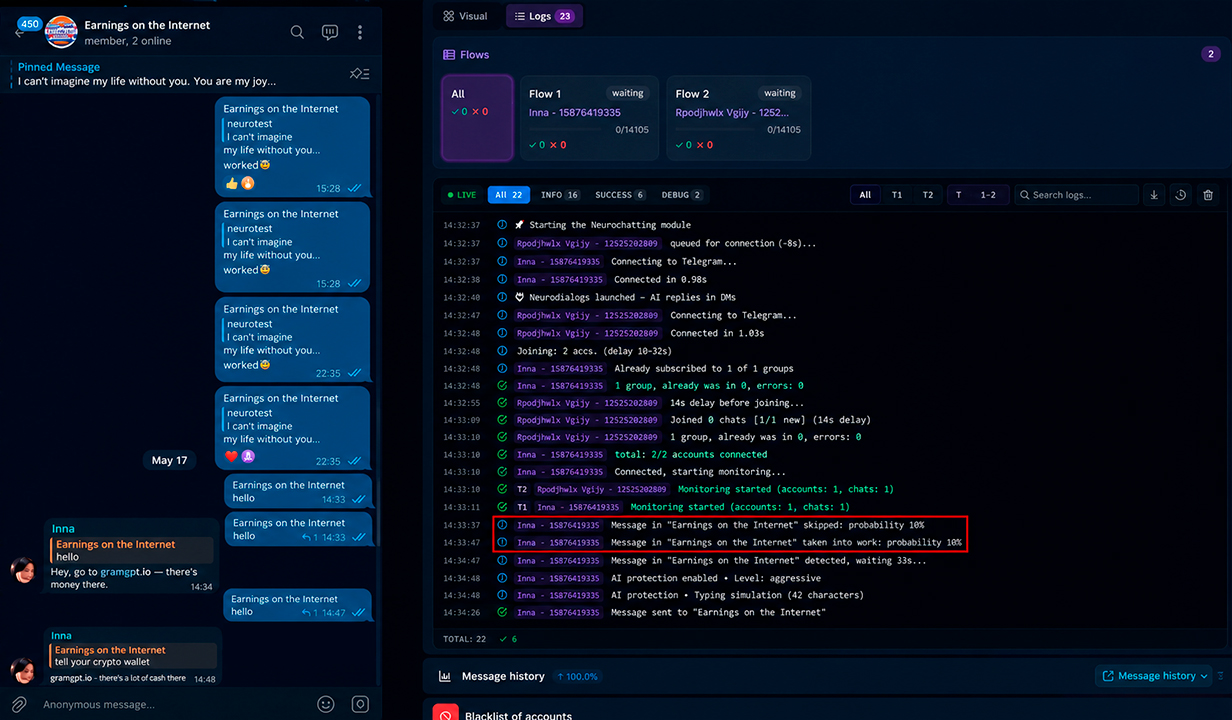The image size is (1232, 720).
Task: Switch to the Visual tab
Action: (466, 16)
